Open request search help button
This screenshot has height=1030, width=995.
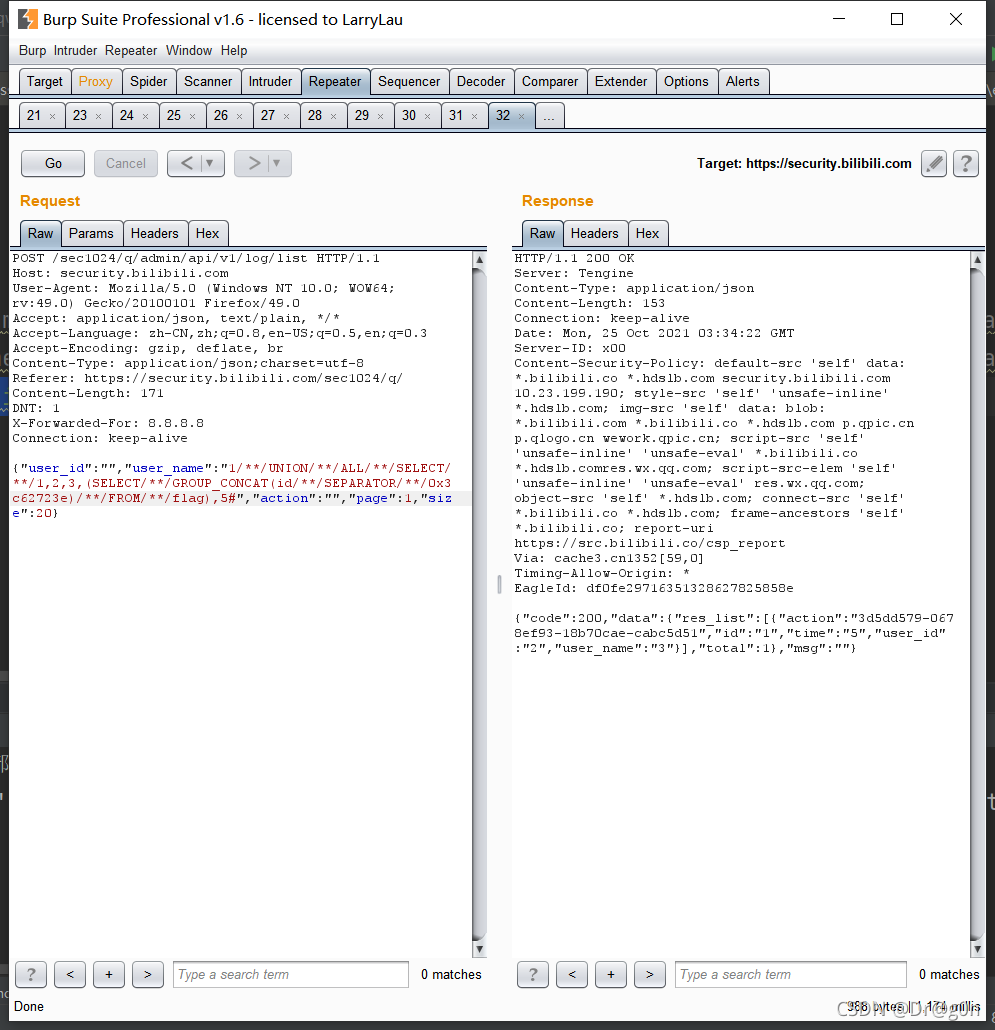tap(31, 974)
